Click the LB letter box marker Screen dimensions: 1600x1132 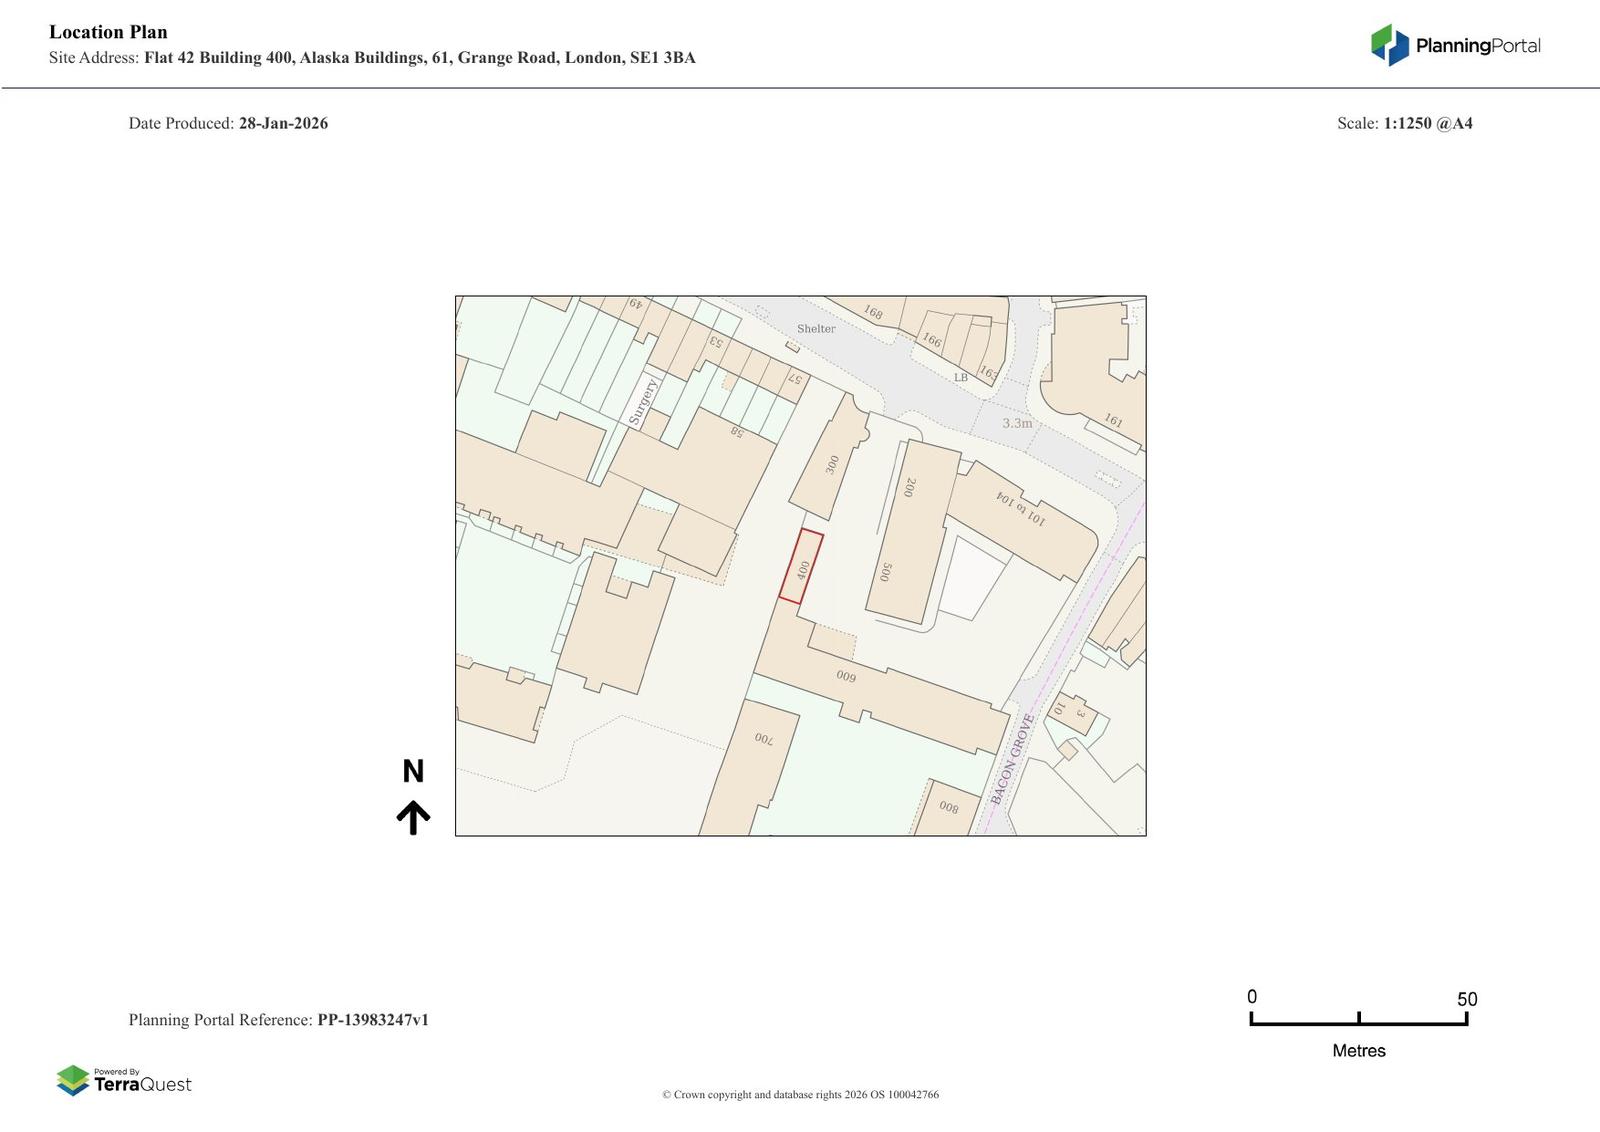tap(960, 378)
